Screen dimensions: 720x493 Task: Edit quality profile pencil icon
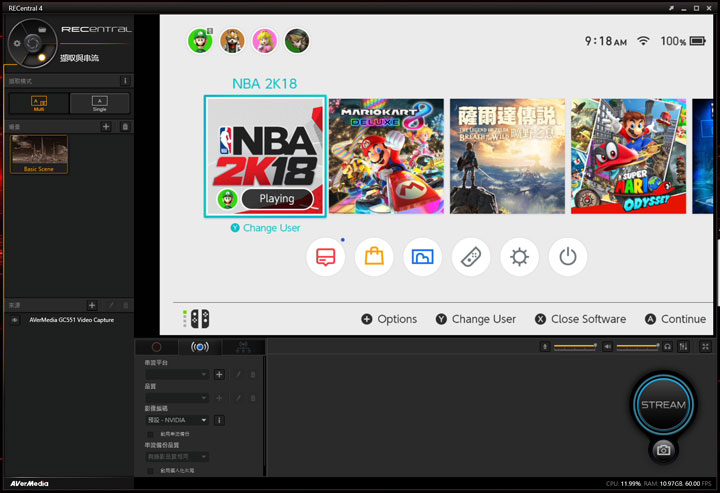click(238, 398)
